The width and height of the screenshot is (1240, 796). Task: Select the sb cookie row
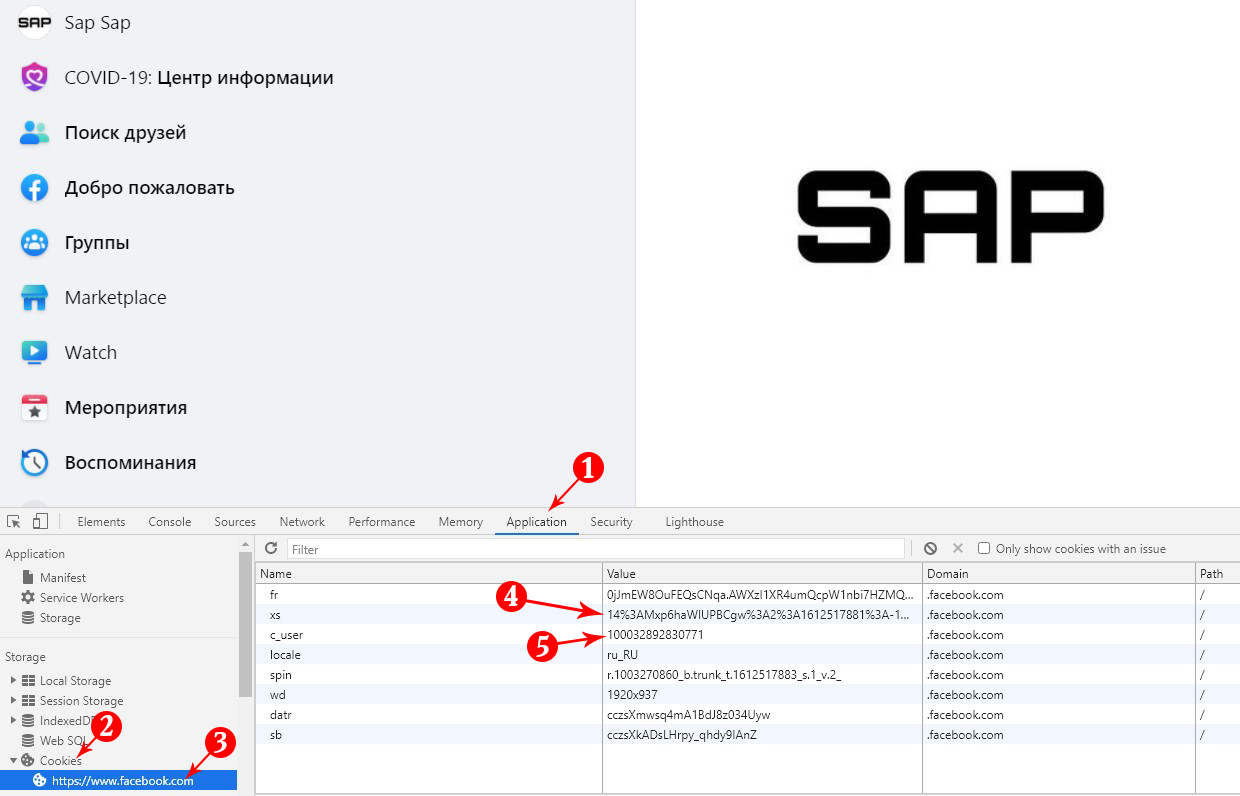748,734
